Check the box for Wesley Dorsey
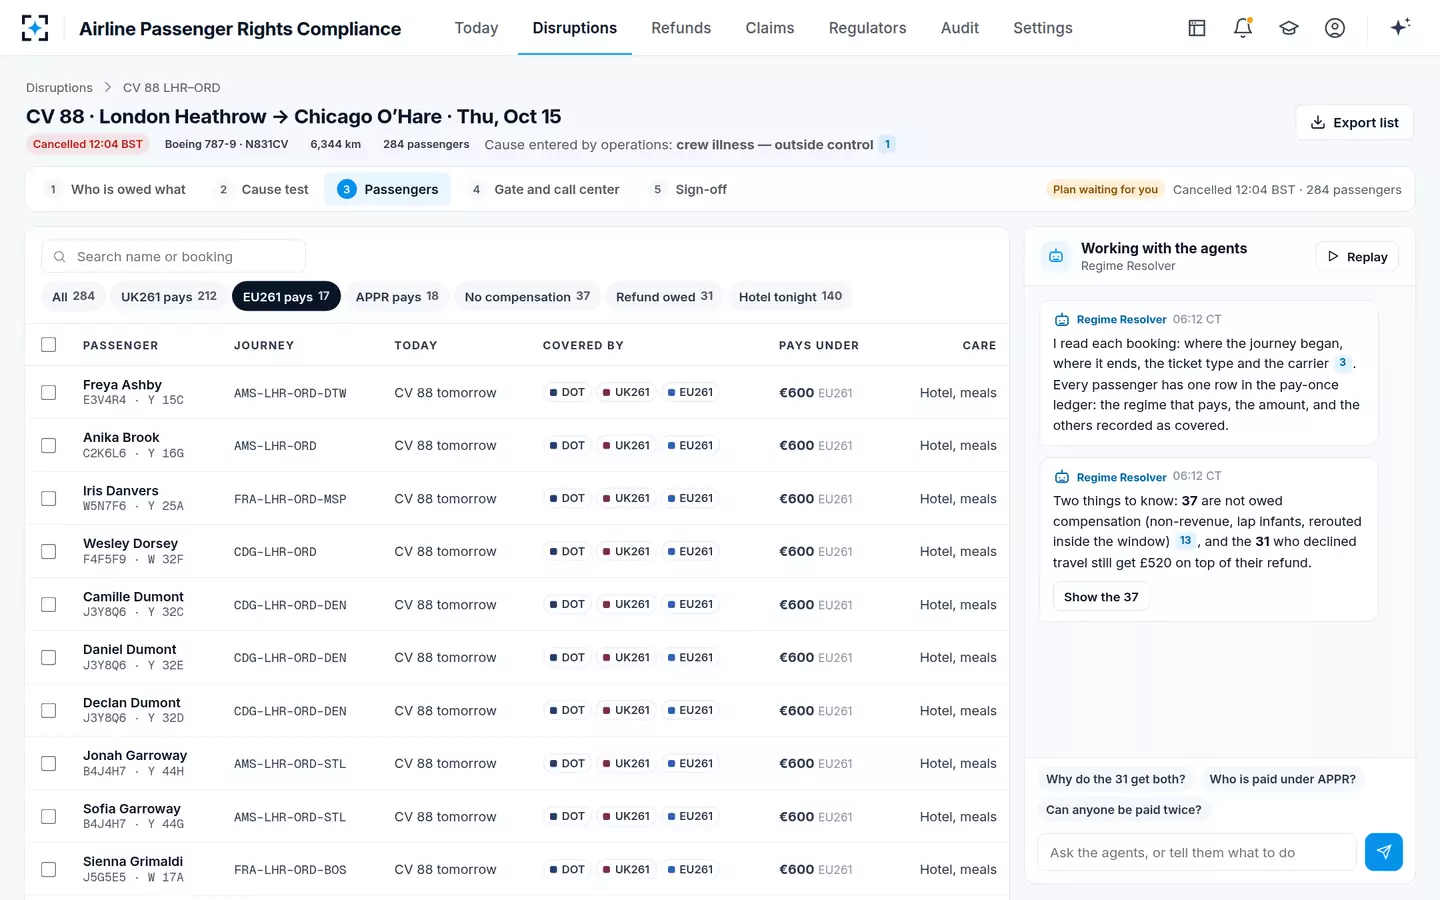Viewport: 1440px width, 900px height. click(48, 551)
